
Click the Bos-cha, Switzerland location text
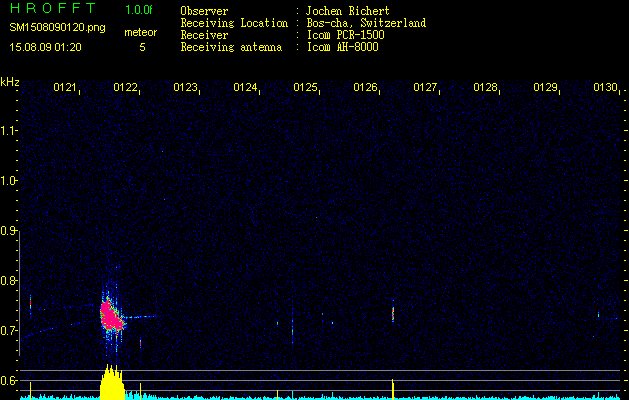pos(366,23)
